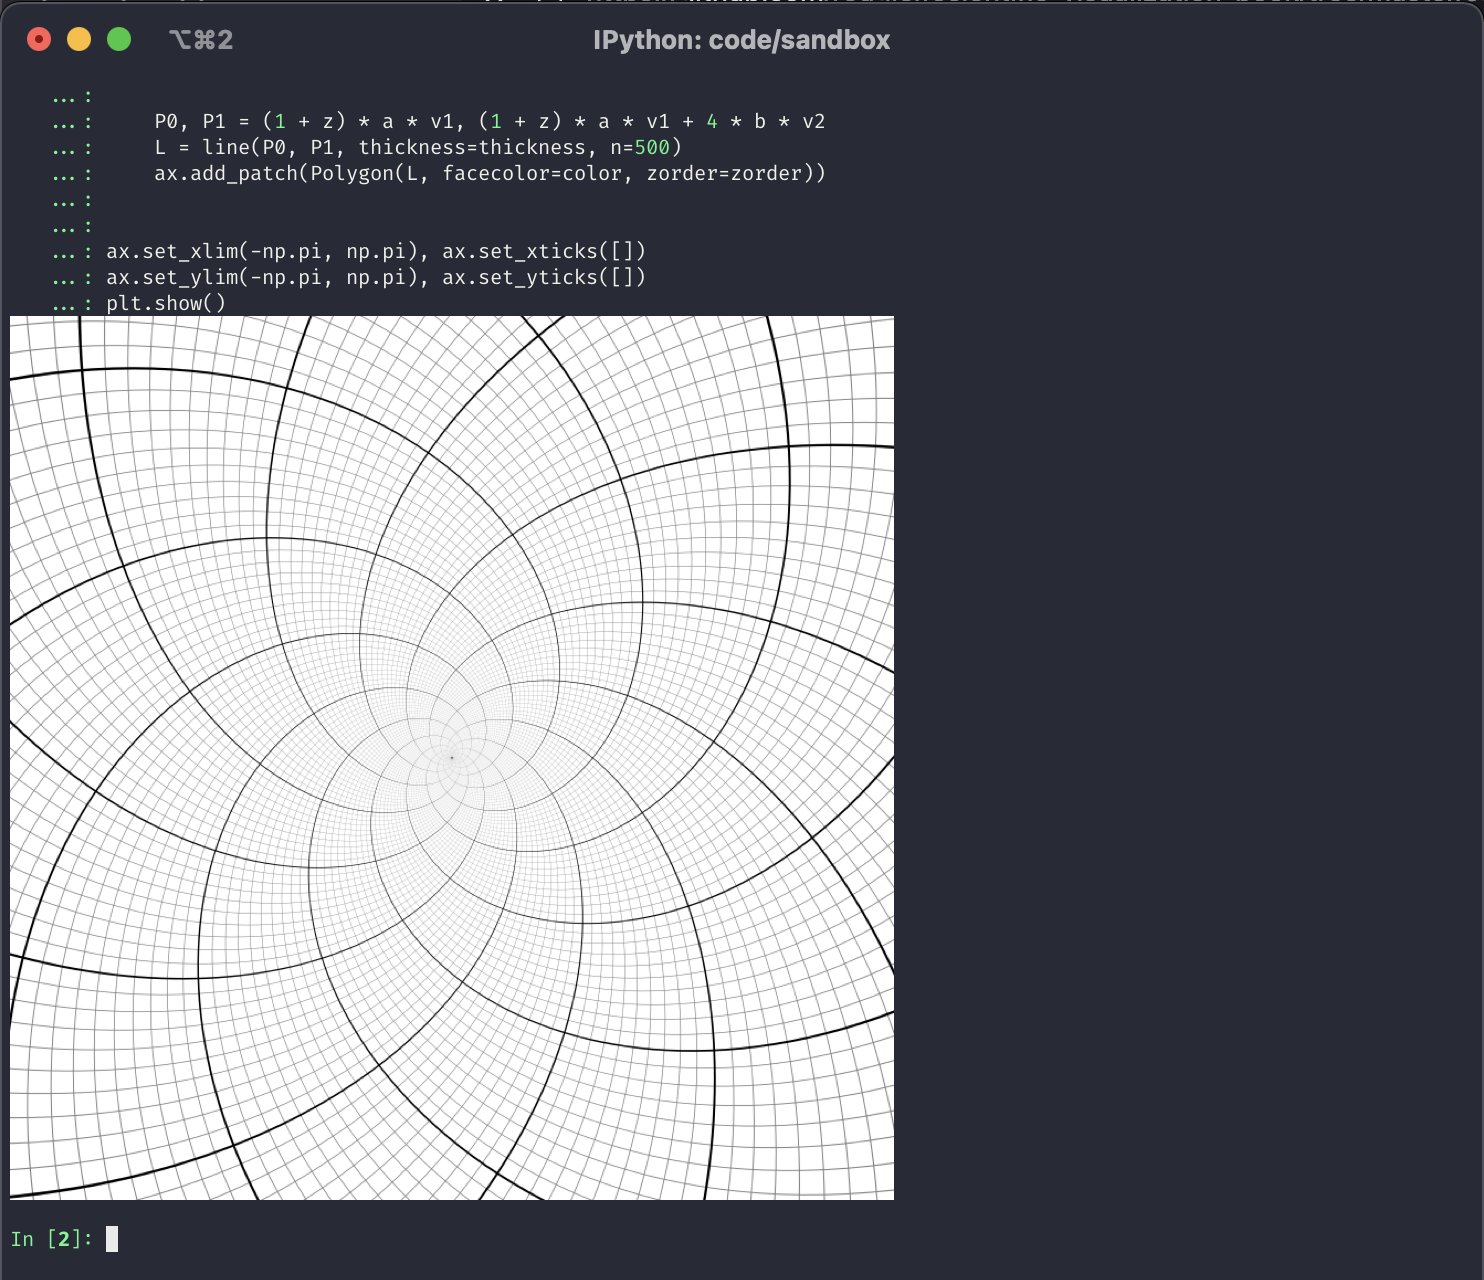Click the spiral plot image center point
1484x1280 pixels.
click(x=452, y=758)
